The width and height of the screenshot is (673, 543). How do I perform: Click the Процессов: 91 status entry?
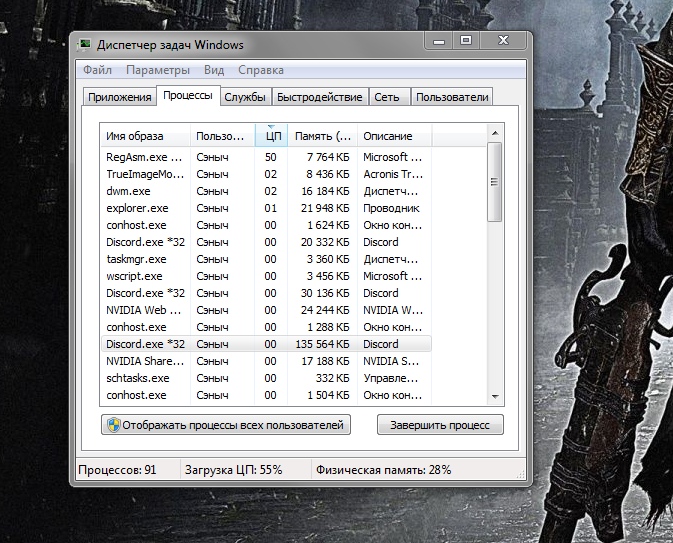point(117,470)
